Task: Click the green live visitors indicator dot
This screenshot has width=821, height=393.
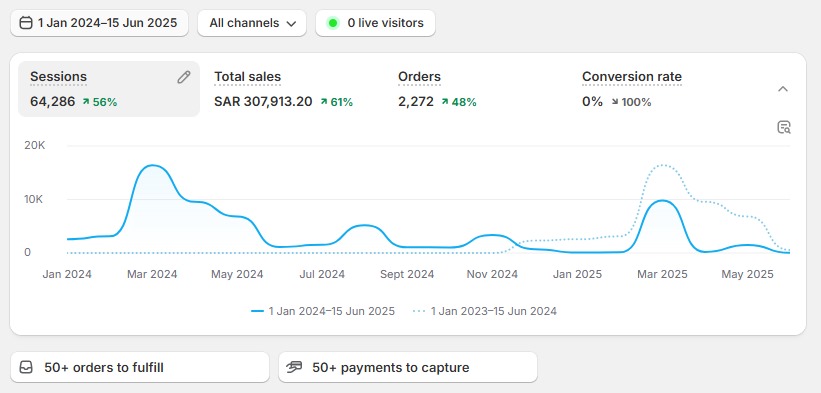Action: click(332, 23)
